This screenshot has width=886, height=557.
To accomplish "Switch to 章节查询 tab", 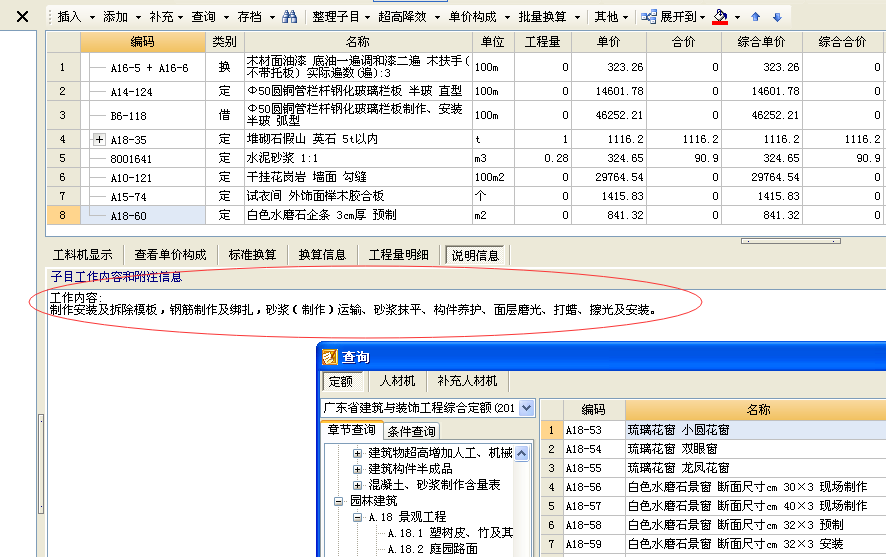I will 351,430.
